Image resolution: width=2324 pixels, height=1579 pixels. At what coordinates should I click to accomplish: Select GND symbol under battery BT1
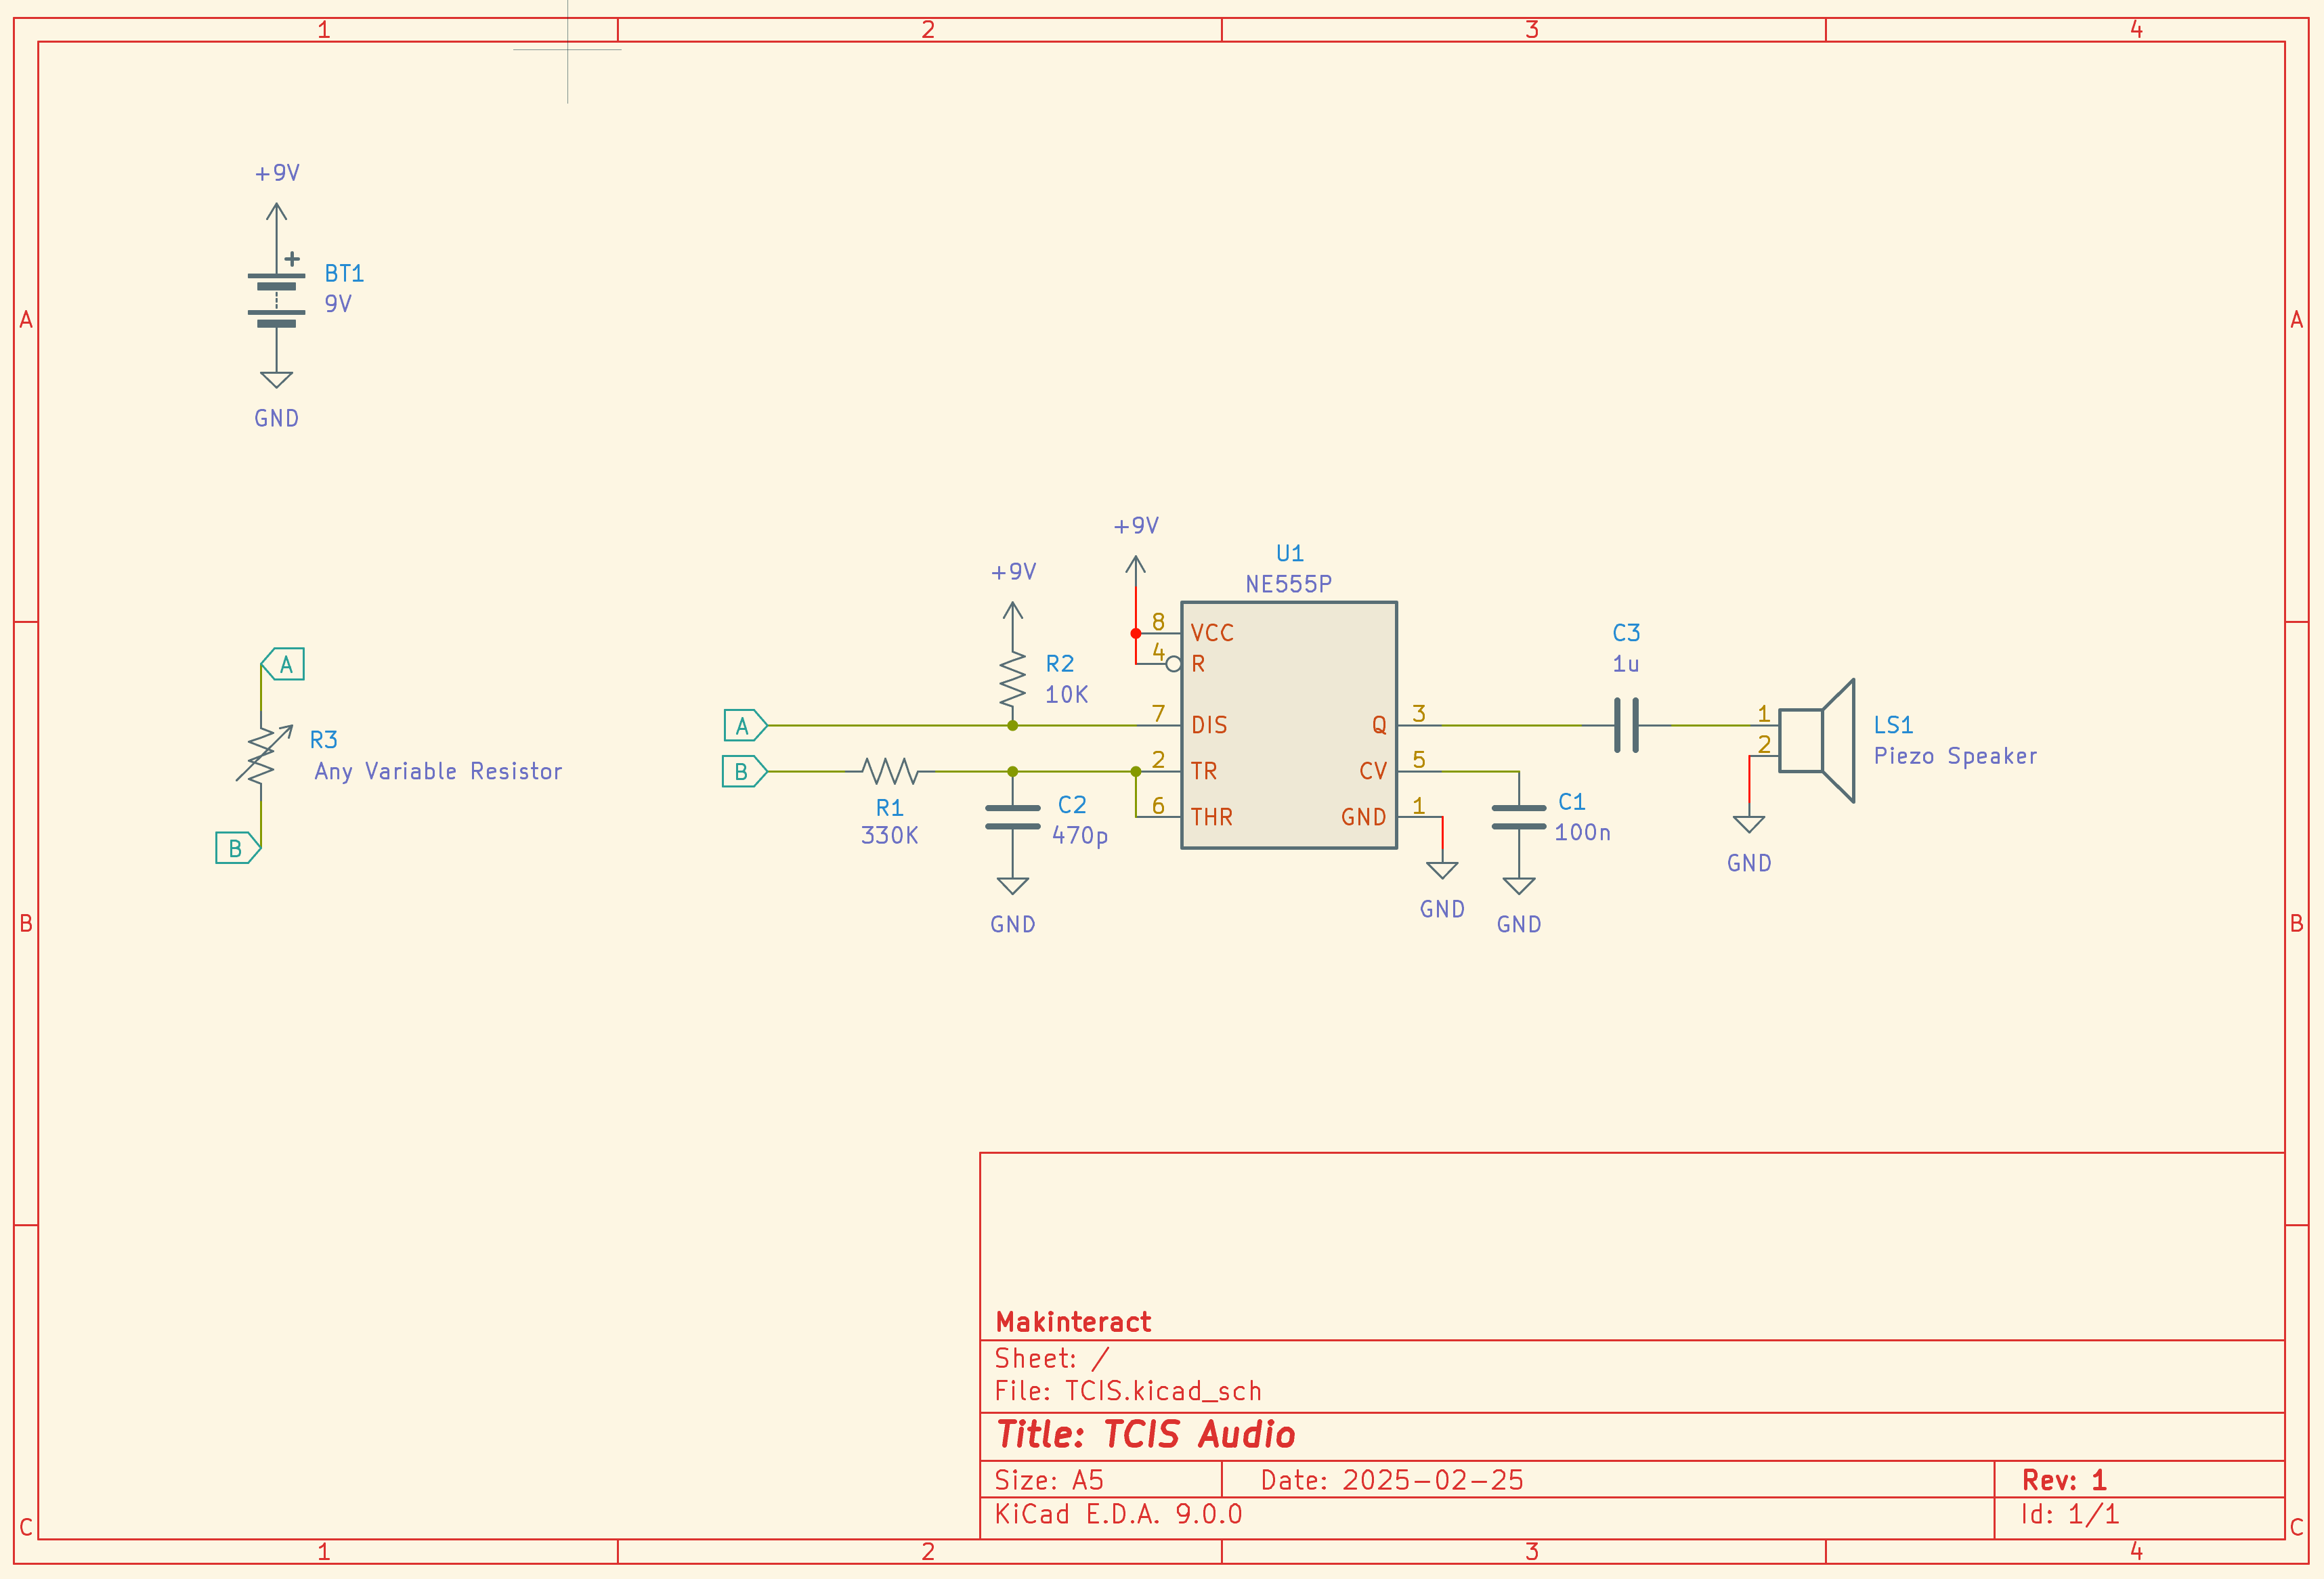277,397
